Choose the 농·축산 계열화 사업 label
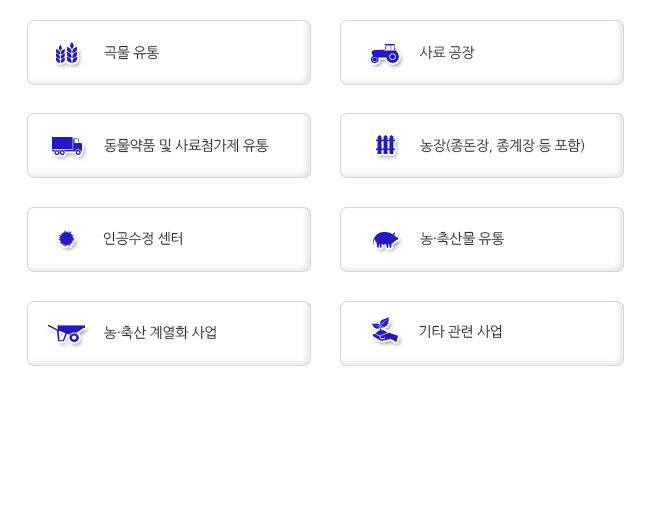650x521 pixels. tap(160, 332)
